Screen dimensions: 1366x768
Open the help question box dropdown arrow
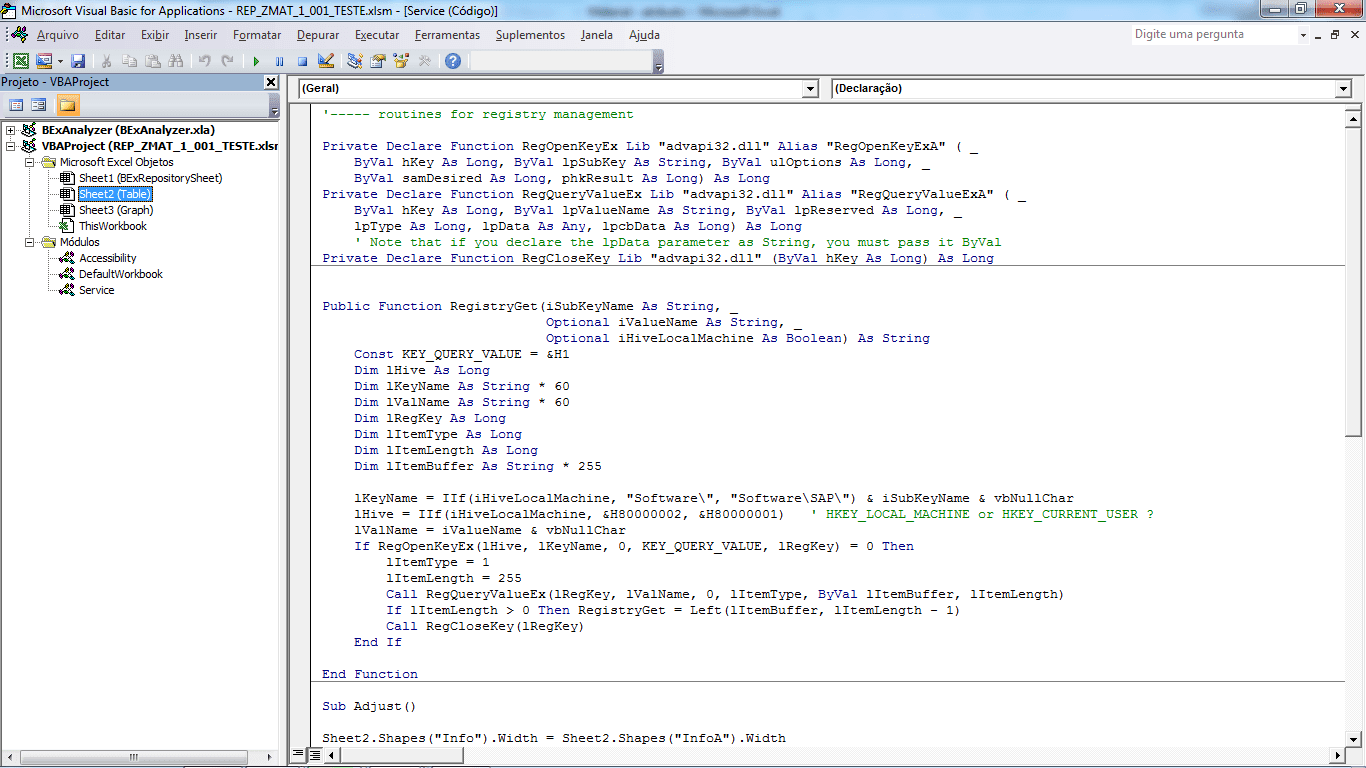(x=1303, y=35)
